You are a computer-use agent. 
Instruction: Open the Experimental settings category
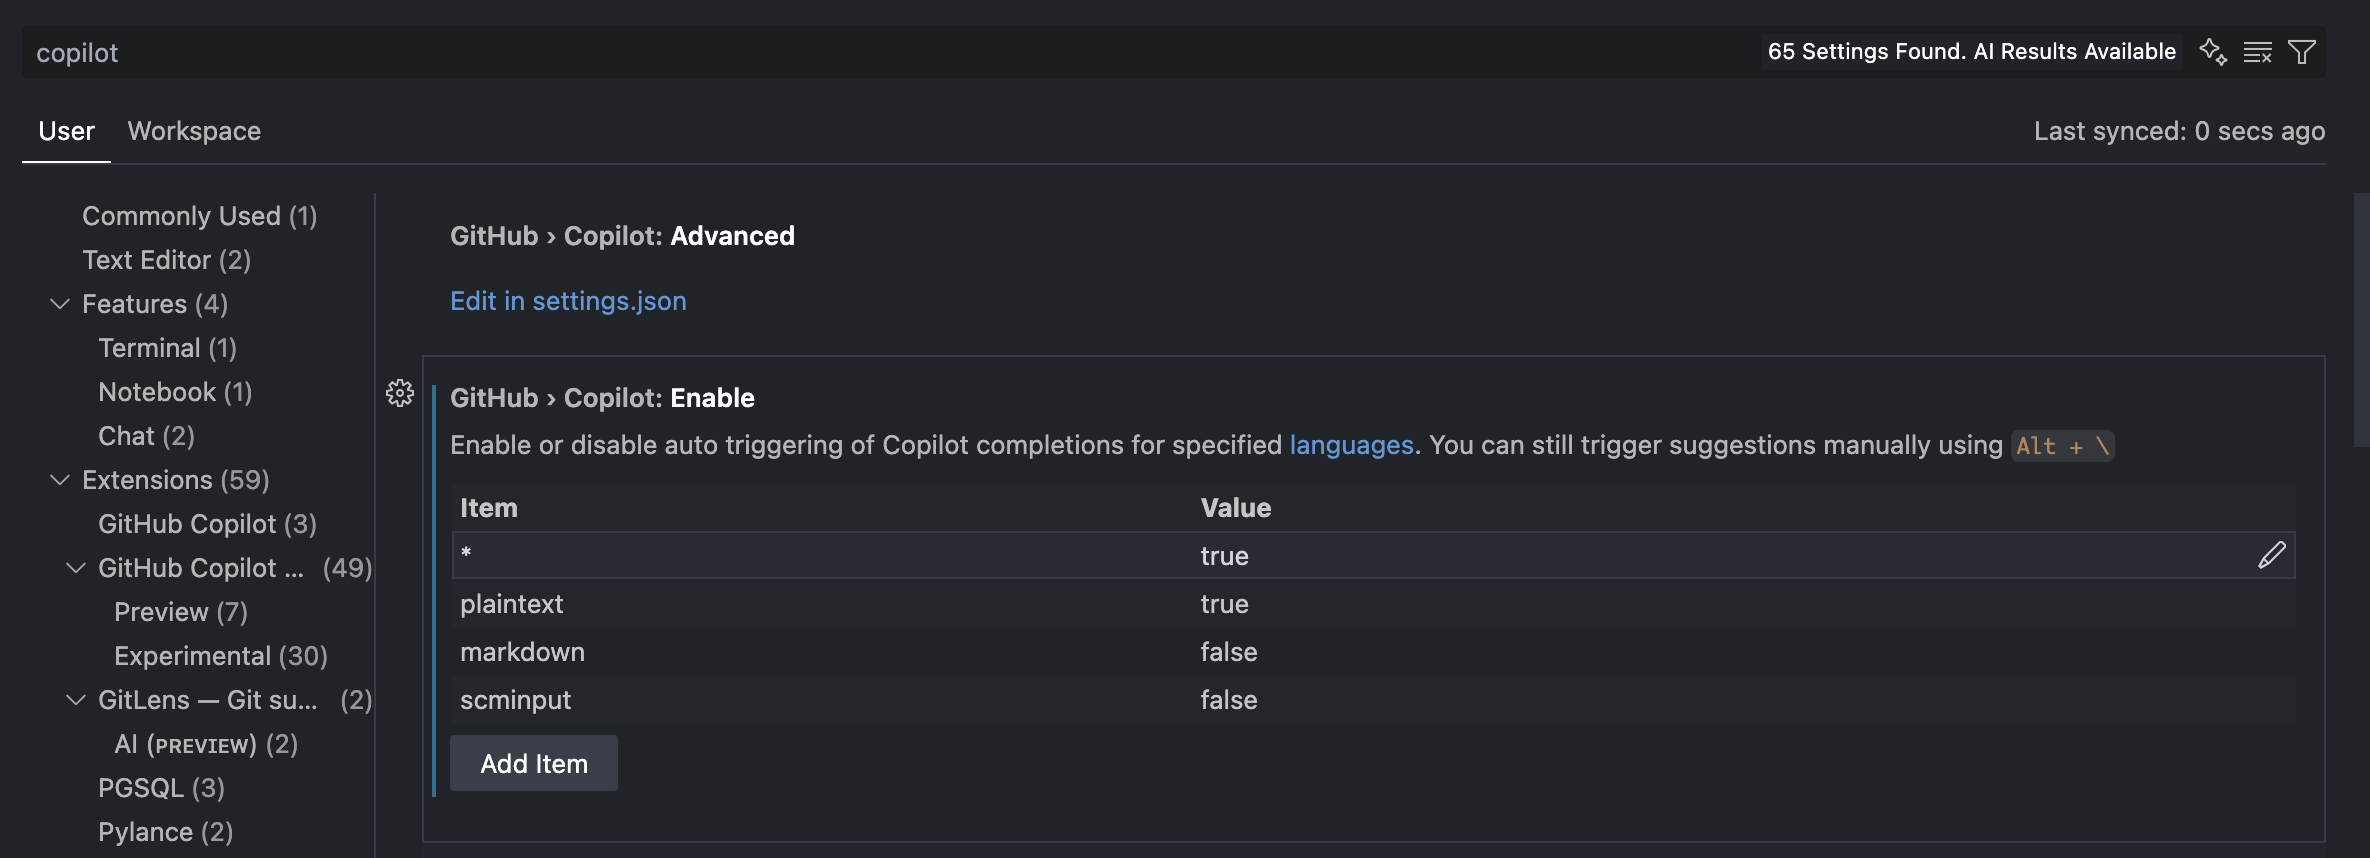click(x=220, y=655)
